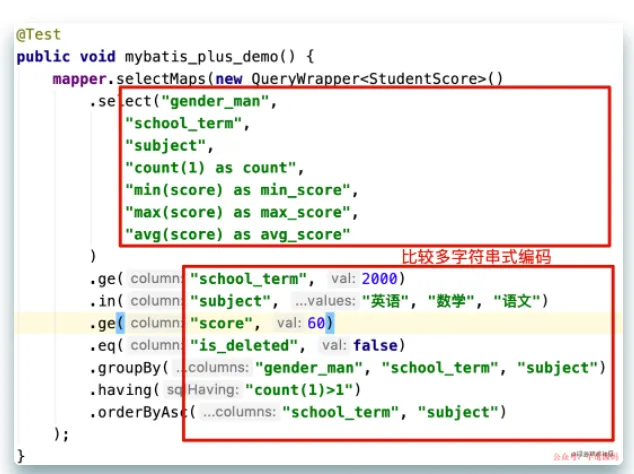Image resolution: width=634 pixels, height=474 pixels.
Task: Click the "score" column string
Action: pos(221,324)
